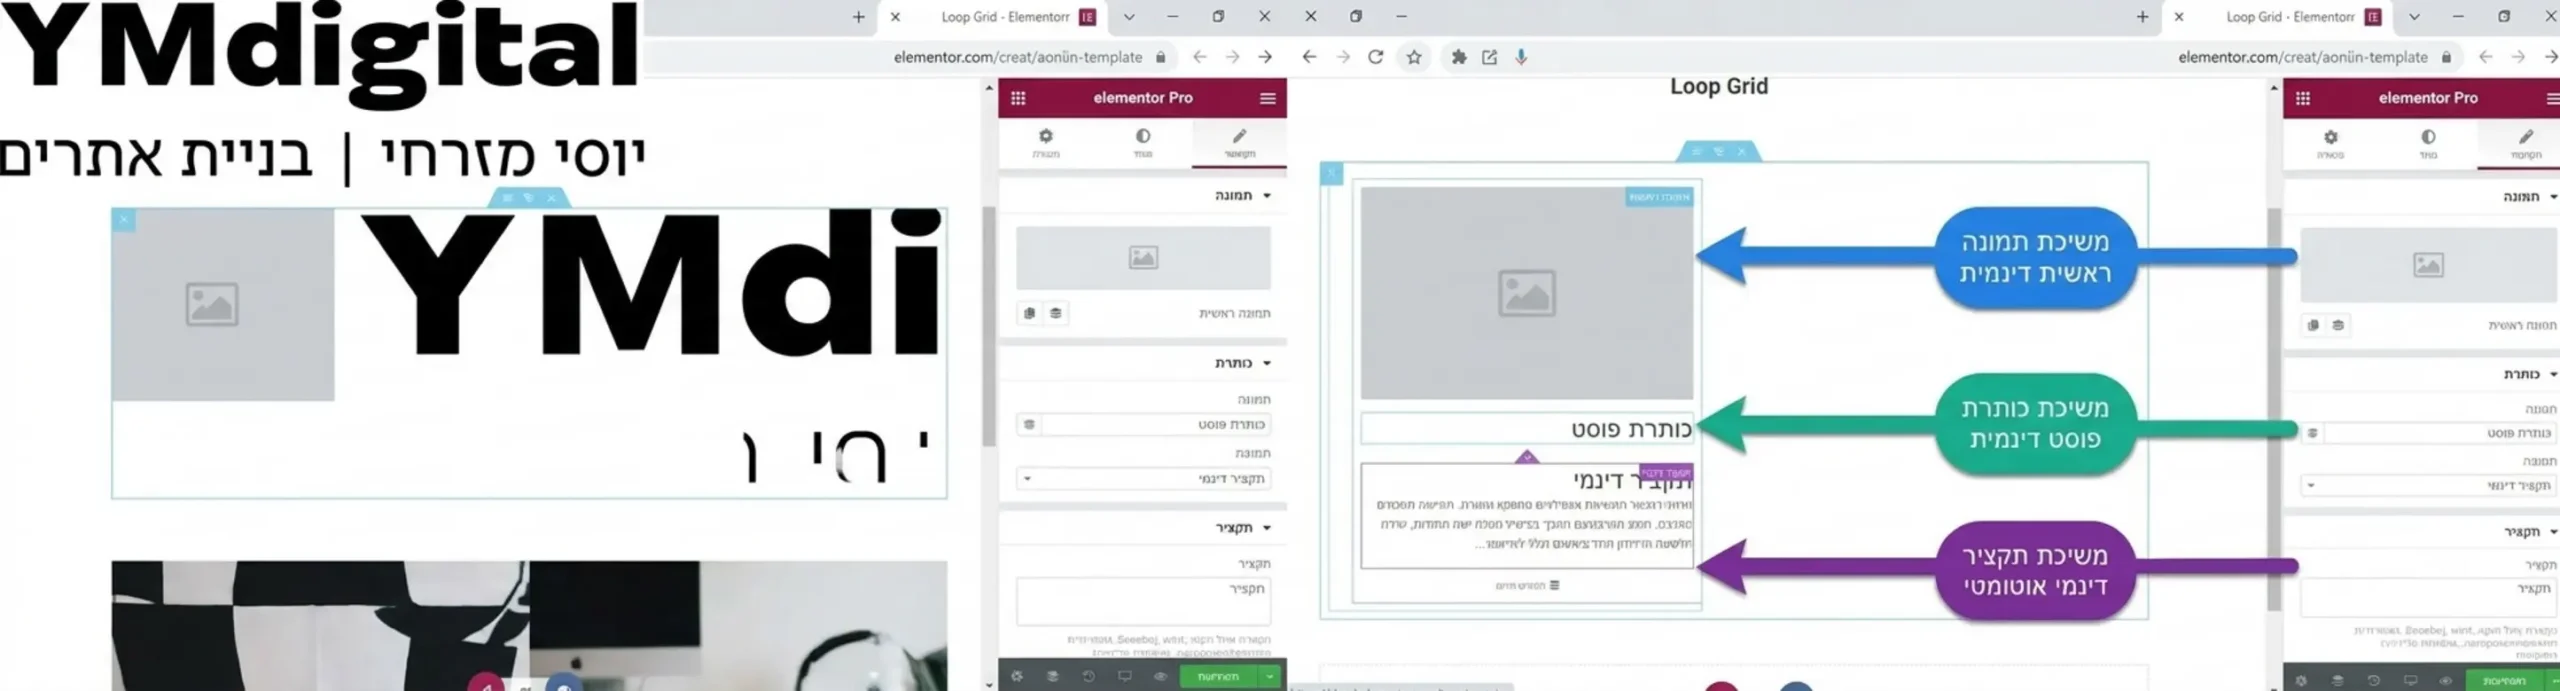Open publish options arrow in left window's footer

pos(1269,676)
